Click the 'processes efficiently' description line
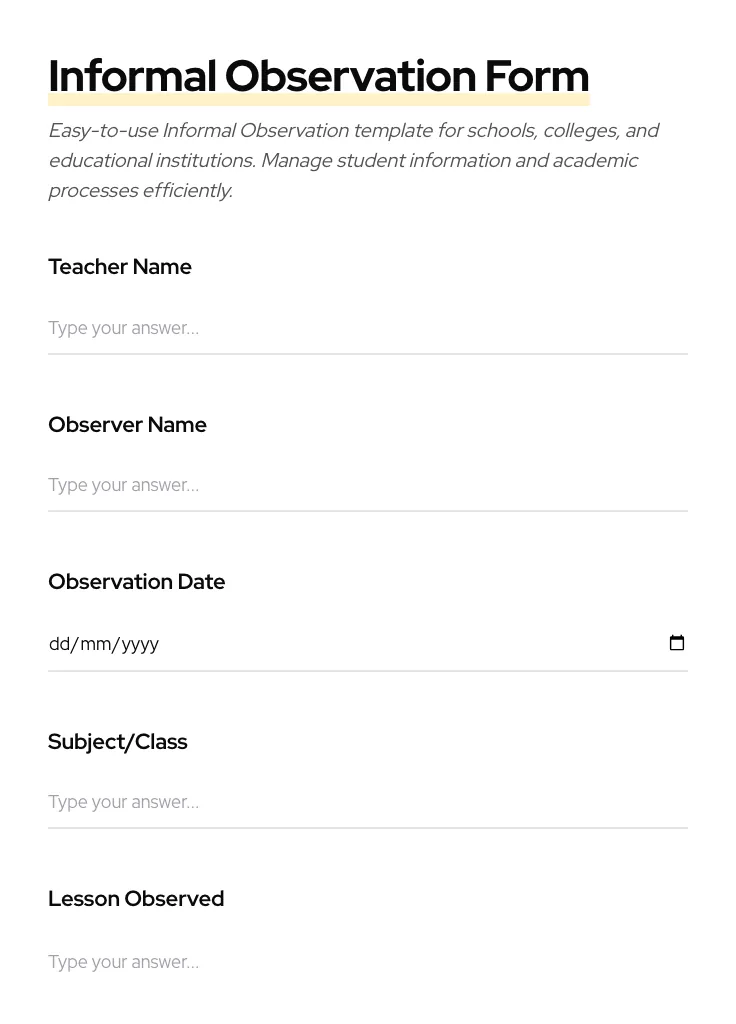This screenshot has height=1024, width=736. click(140, 191)
